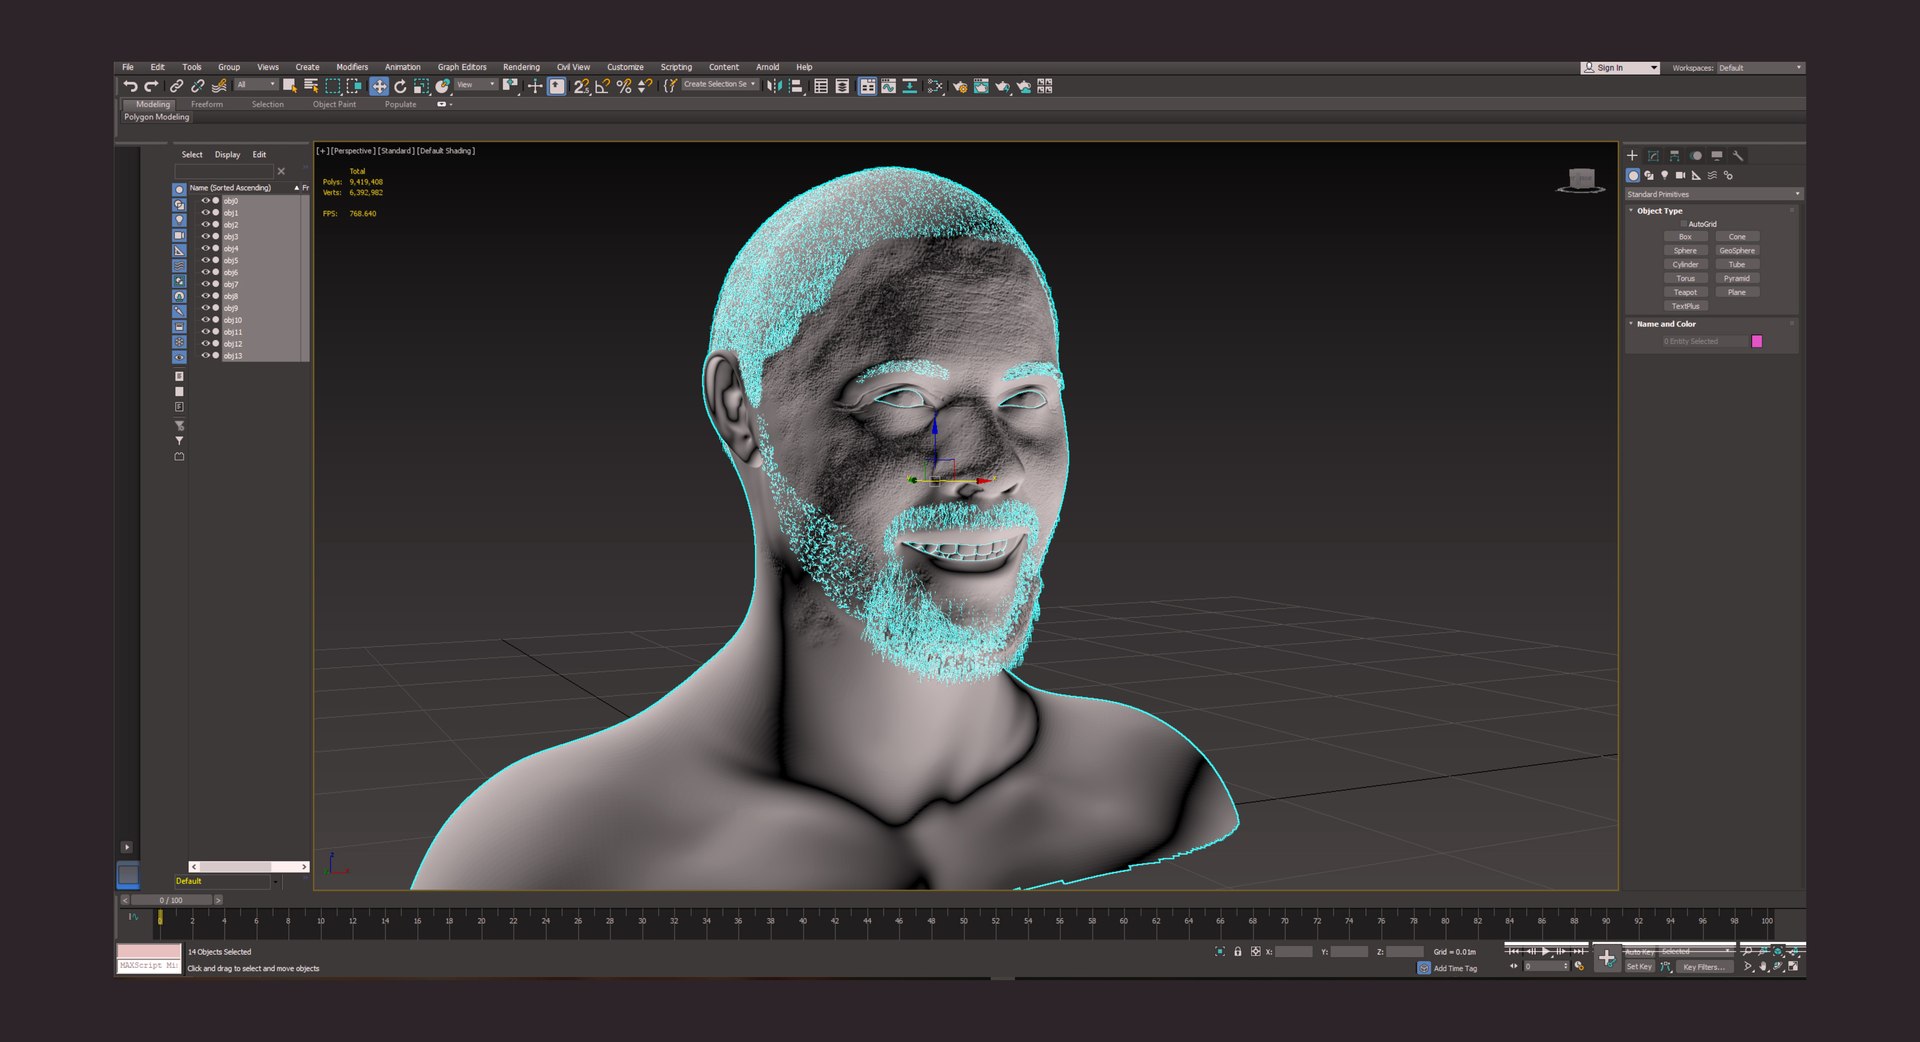The width and height of the screenshot is (1920, 1042).
Task: Toggle Display Lights filter in Scene Explorer
Action: click(179, 219)
